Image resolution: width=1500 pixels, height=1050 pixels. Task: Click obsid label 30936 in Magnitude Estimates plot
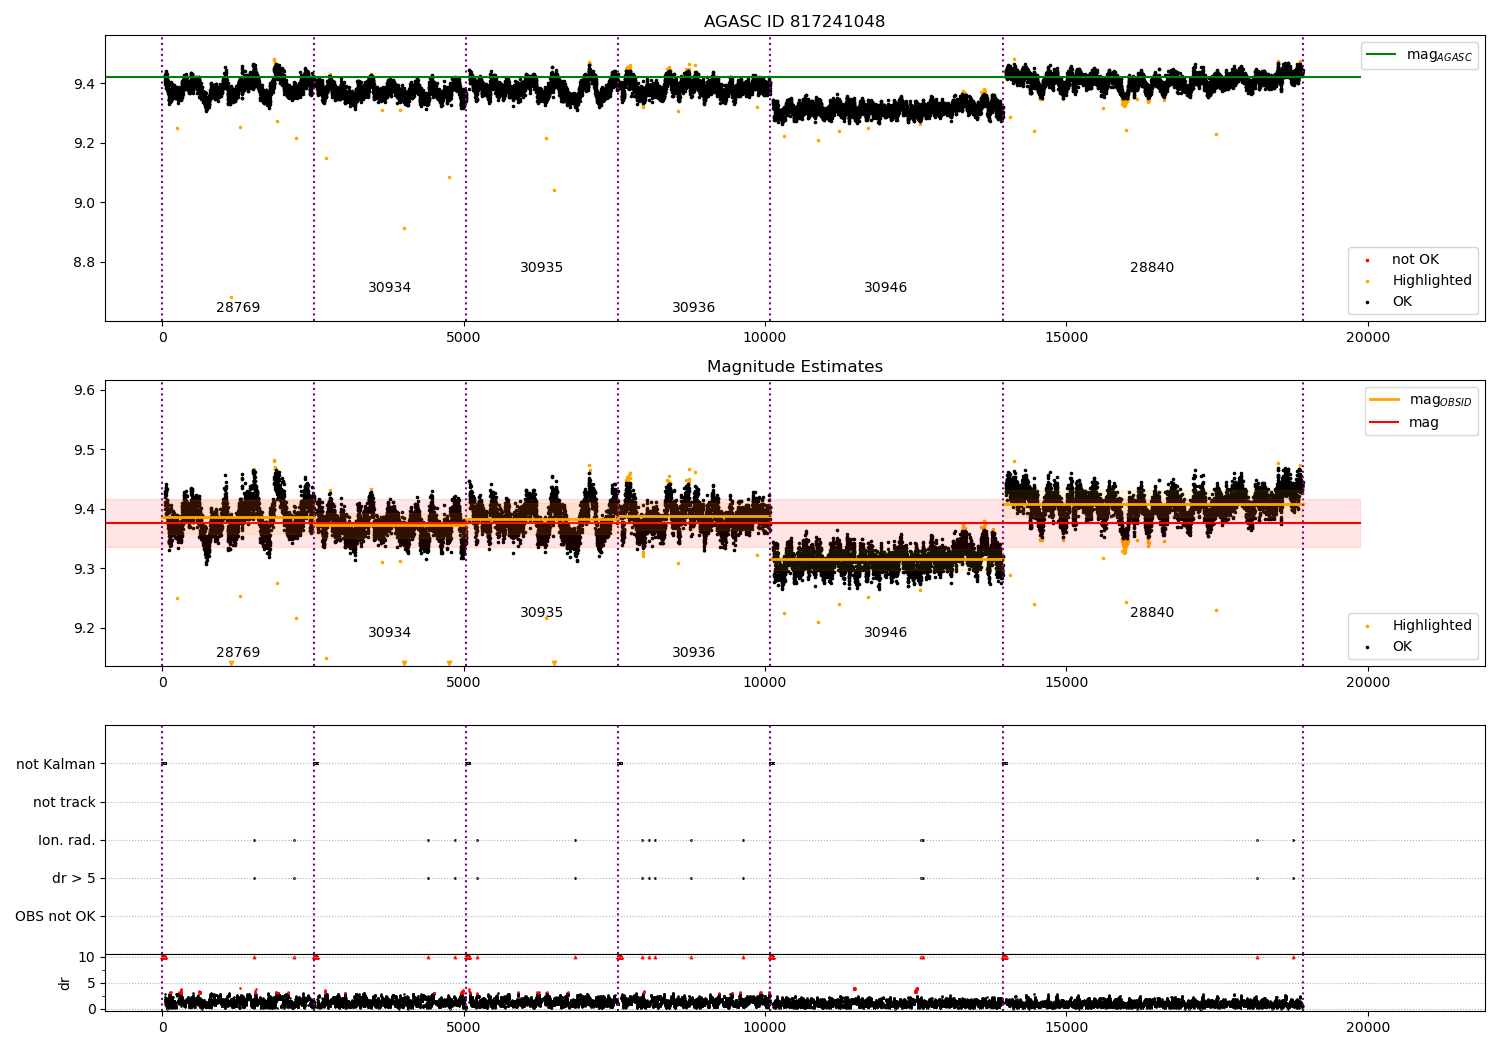pos(694,653)
